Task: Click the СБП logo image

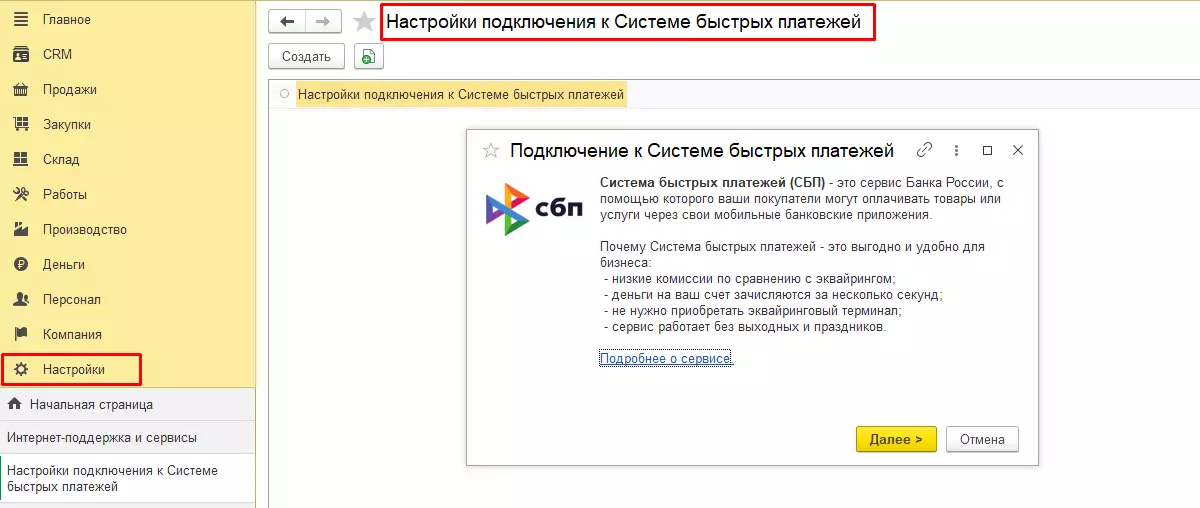Action: pos(533,208)
